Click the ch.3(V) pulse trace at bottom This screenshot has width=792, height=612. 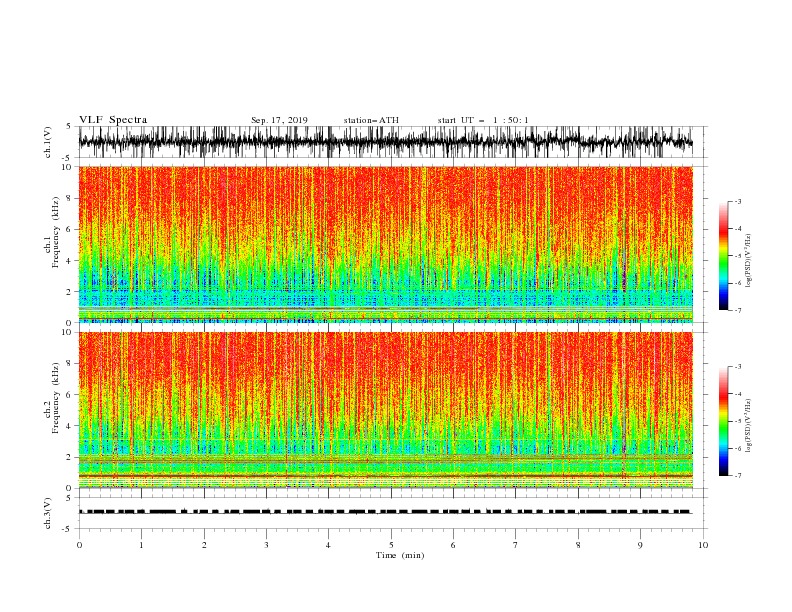tap(385, 512)
